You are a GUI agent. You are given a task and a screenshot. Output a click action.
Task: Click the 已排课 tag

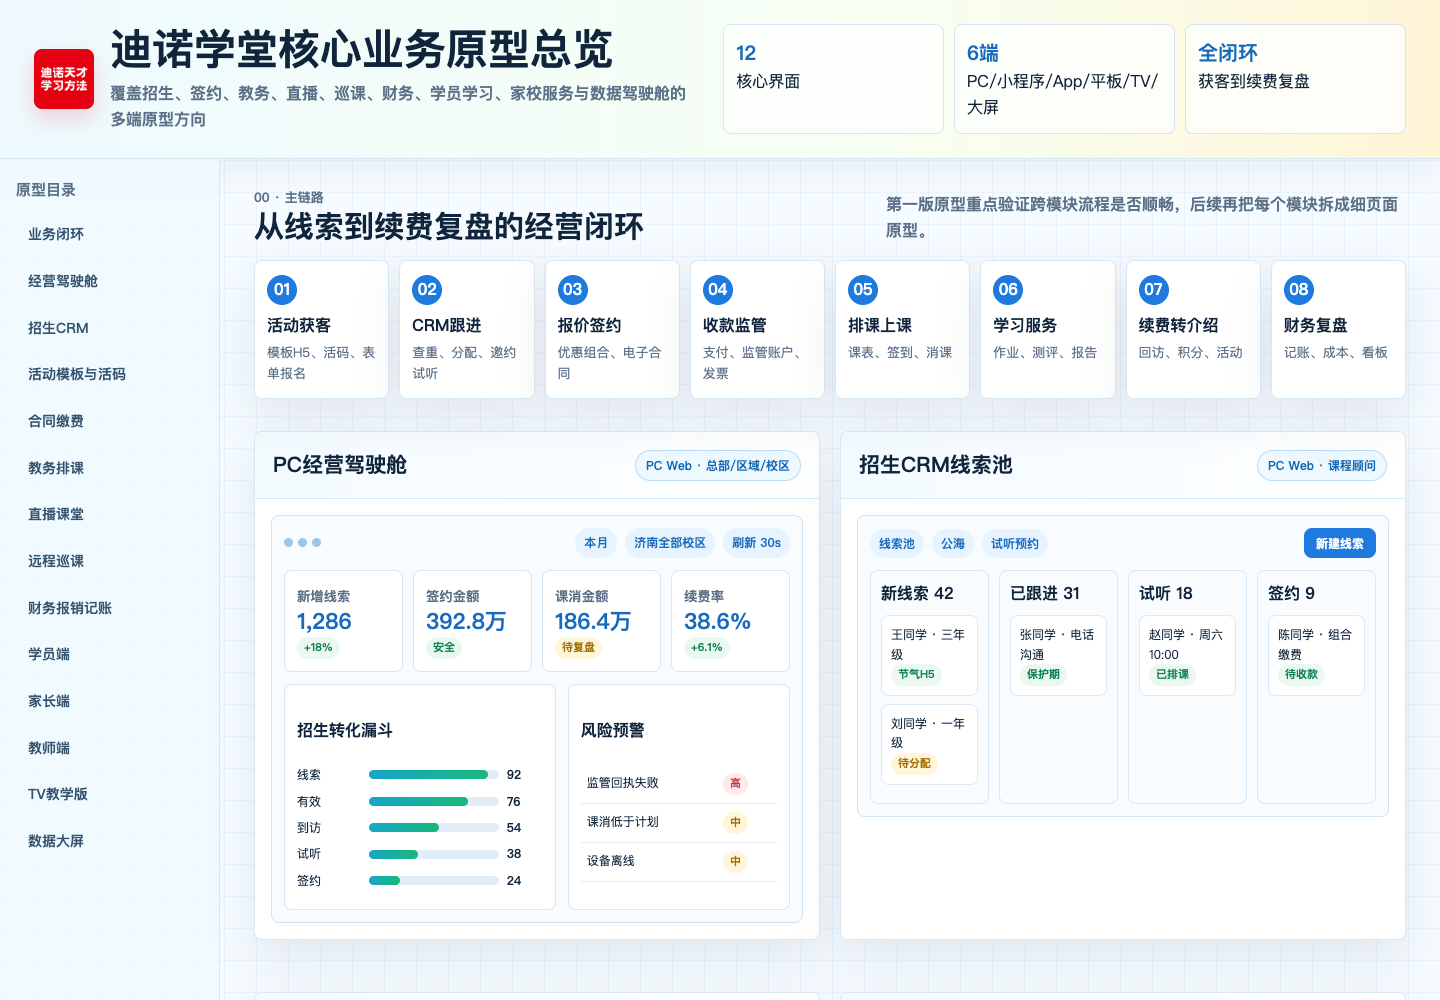(1172, 674)
